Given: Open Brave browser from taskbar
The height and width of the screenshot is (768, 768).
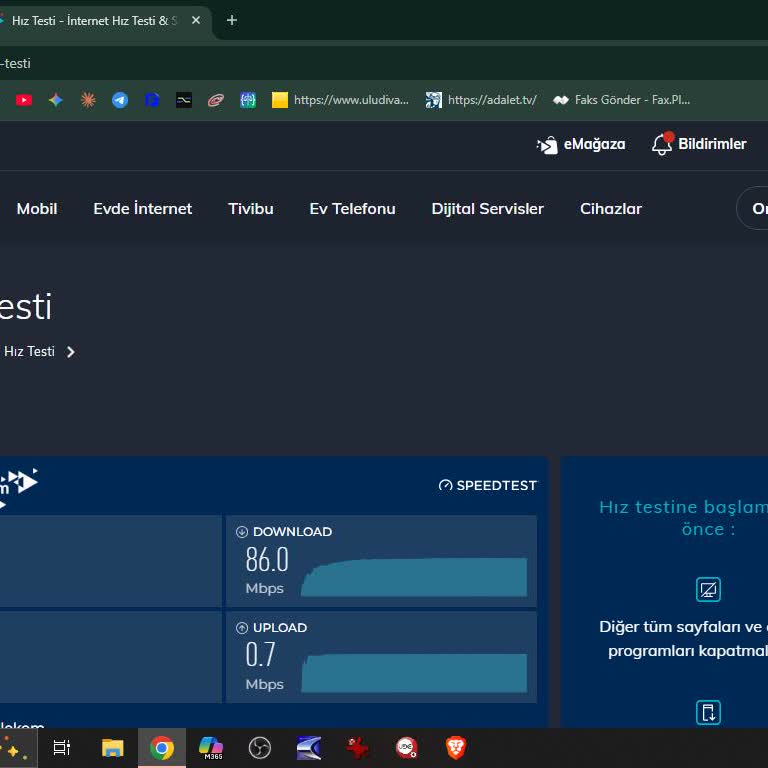Looking at the screenshot, I should [x=456, y=748].
